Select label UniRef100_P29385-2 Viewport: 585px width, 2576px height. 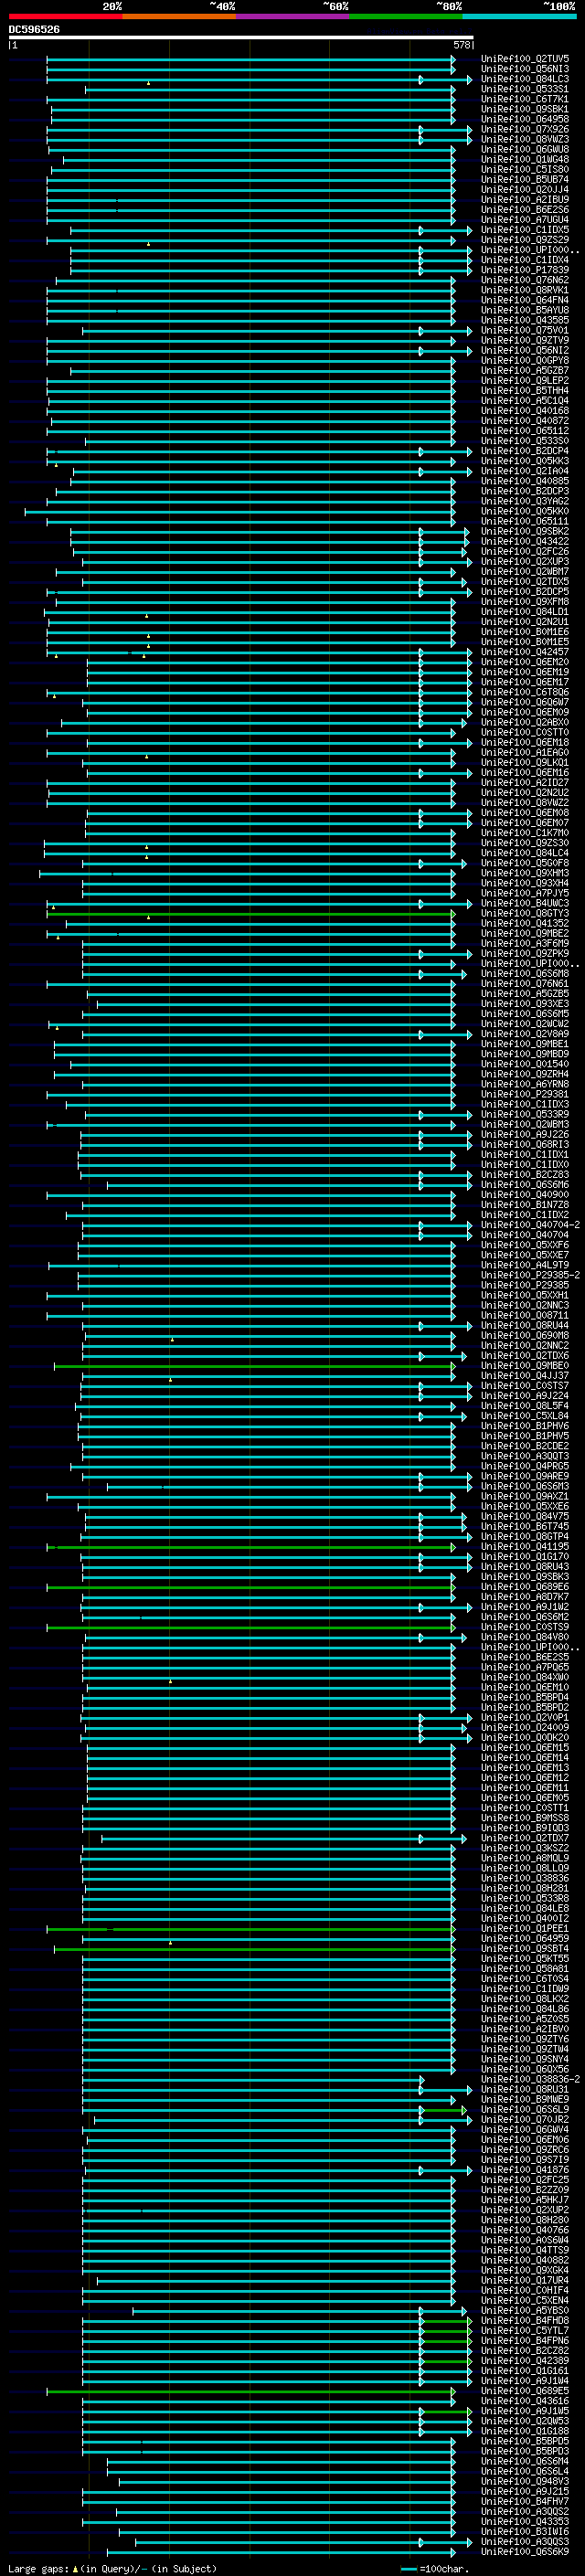point(530,1274)
